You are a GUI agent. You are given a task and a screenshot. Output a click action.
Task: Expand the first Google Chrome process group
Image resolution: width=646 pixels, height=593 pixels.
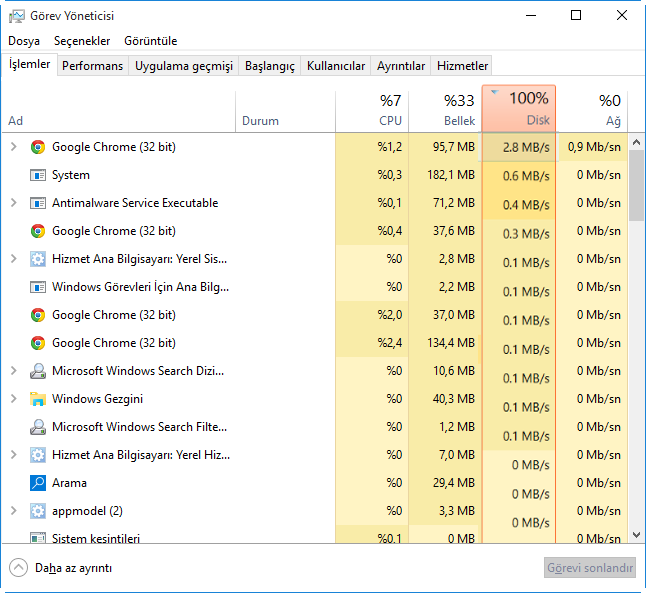tap(14, 147)
